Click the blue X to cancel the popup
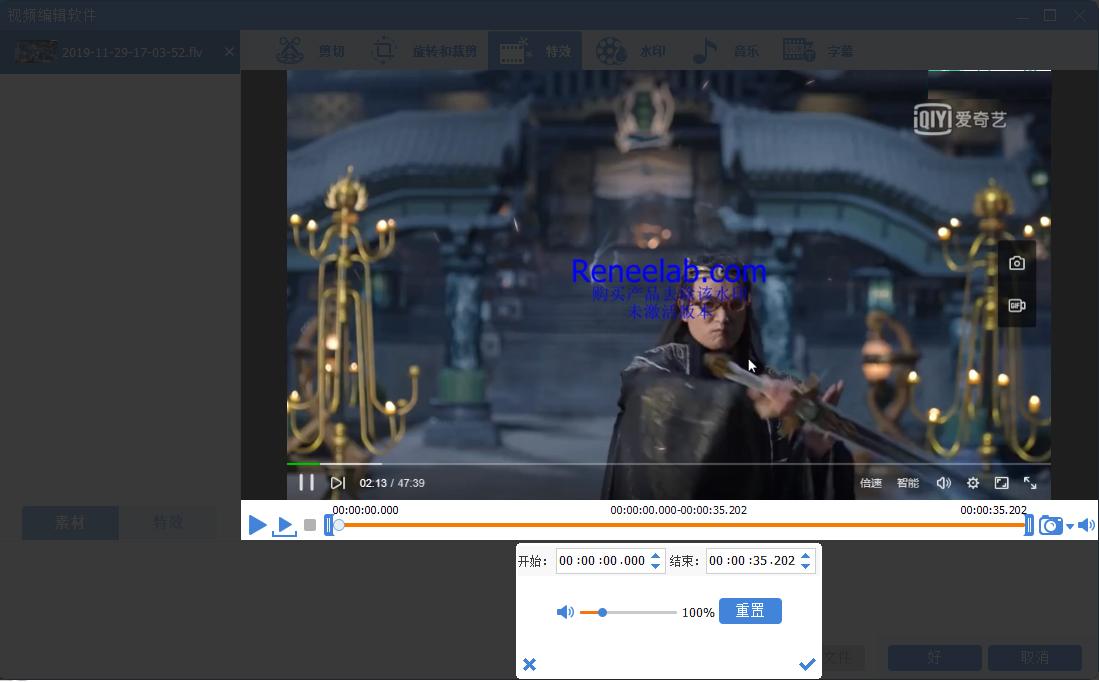The image size is (1099, 682). pyautogui.click(x=529, y=664)
